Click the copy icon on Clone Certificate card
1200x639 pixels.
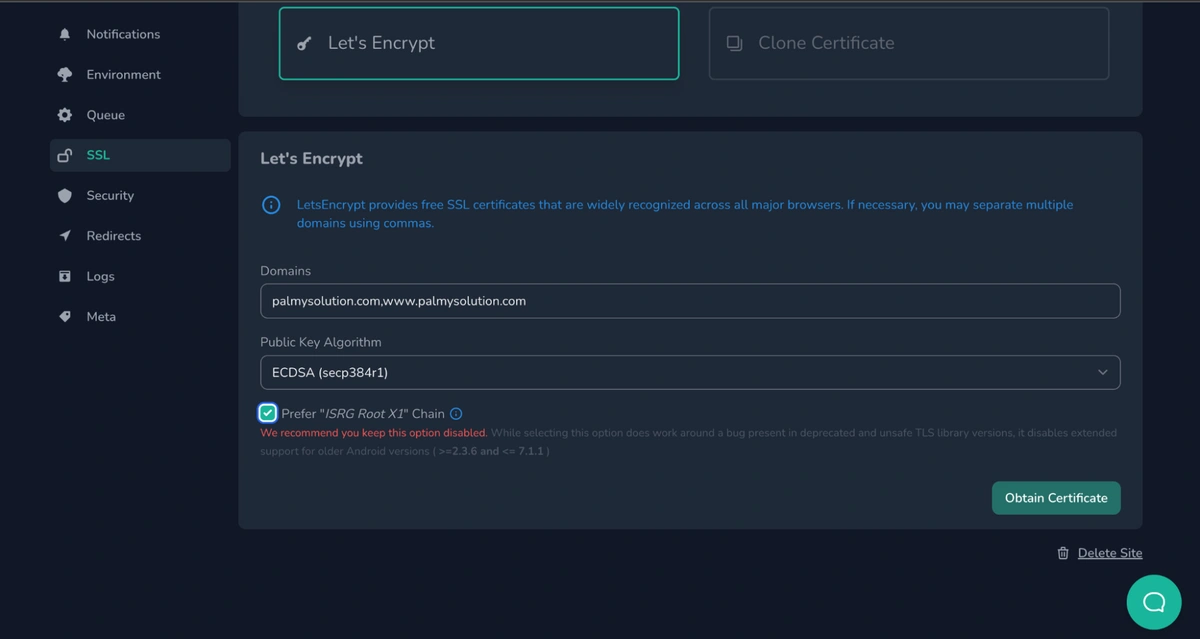click(x=735, y=44)
